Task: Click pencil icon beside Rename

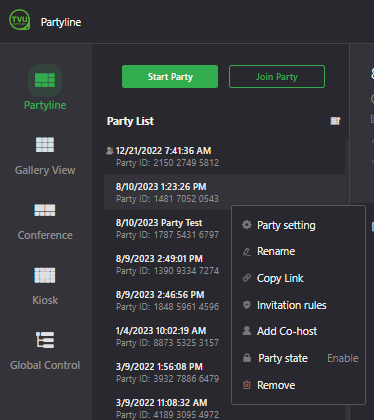Action: point(247,251)
